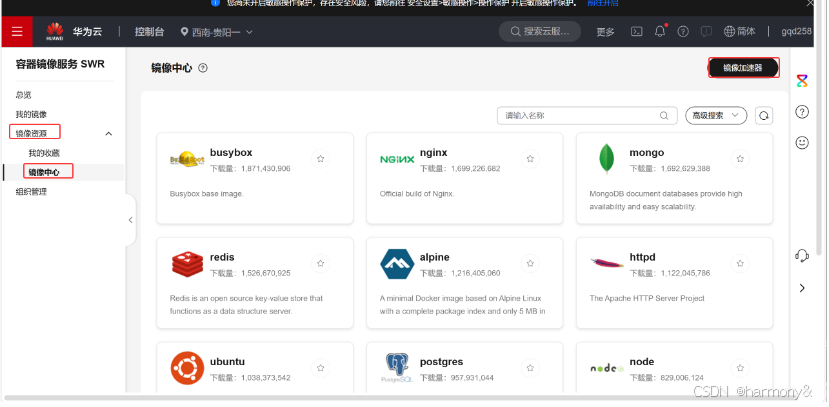The height and width of the screenshot is (407, 829).
Task: Open the region selector 西南-贵阳一
Action: tap(217, 32)
